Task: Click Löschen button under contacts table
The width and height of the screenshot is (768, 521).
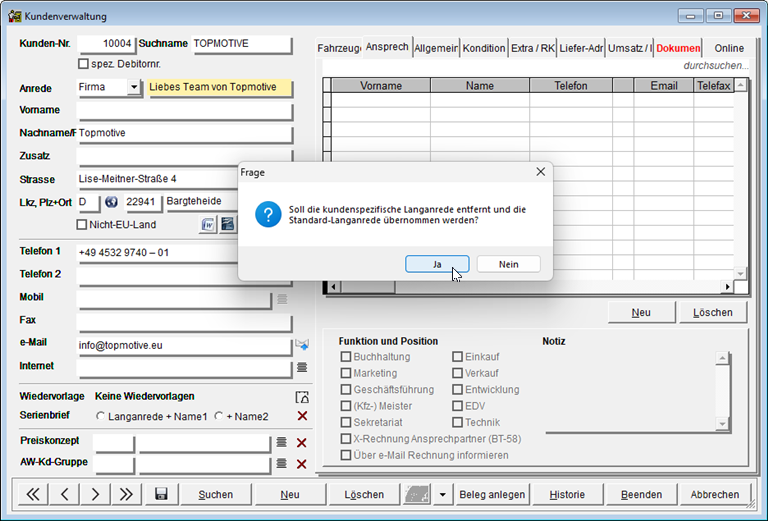Action: click(x=713, y=312)
